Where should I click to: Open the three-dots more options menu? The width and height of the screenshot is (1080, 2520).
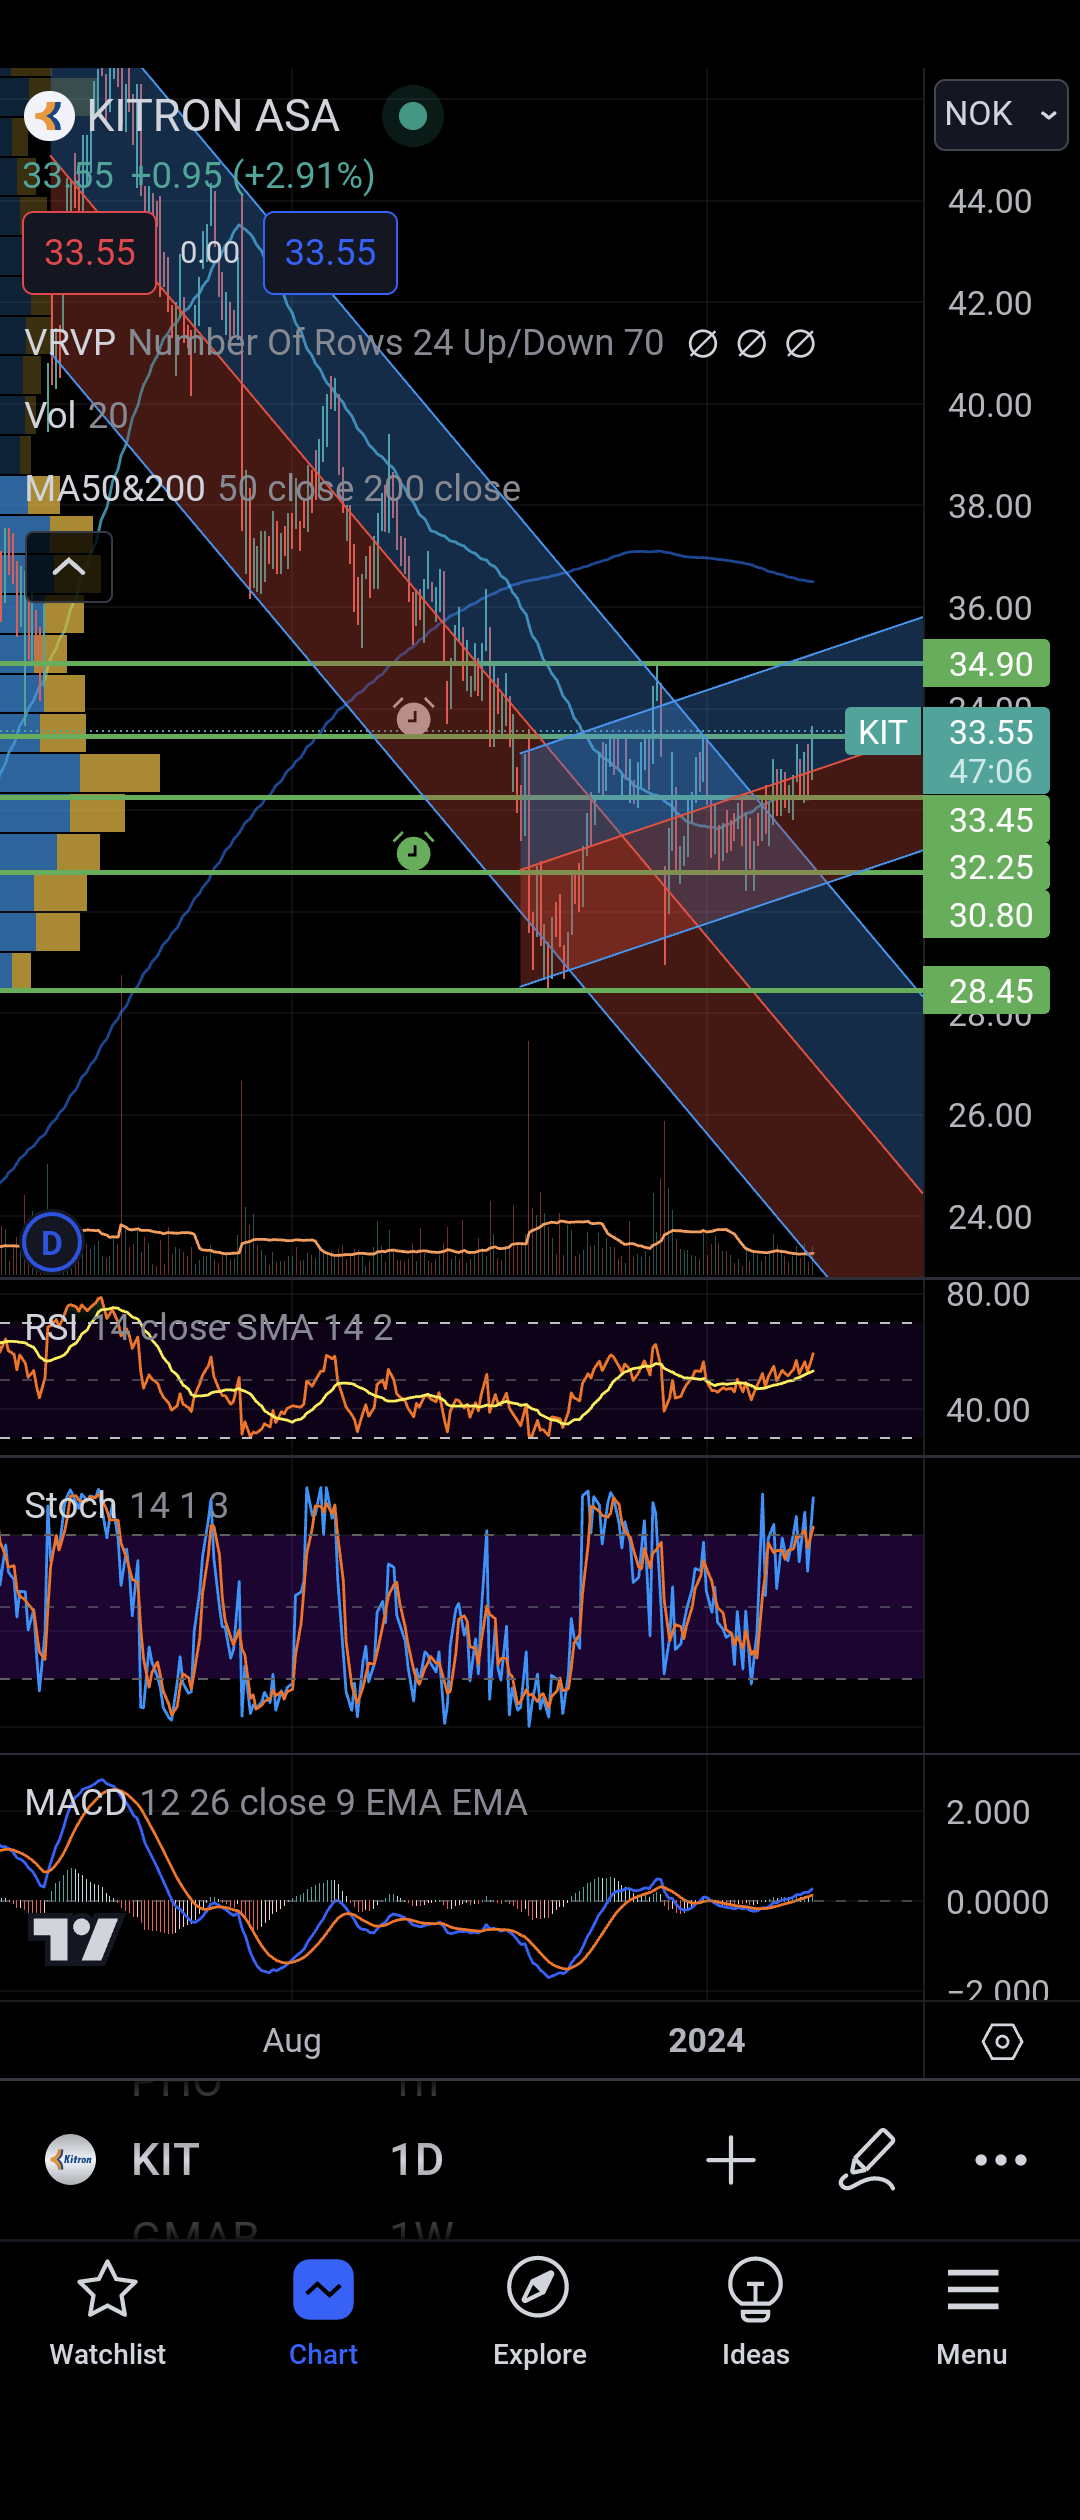(x=1000, y=2160)
